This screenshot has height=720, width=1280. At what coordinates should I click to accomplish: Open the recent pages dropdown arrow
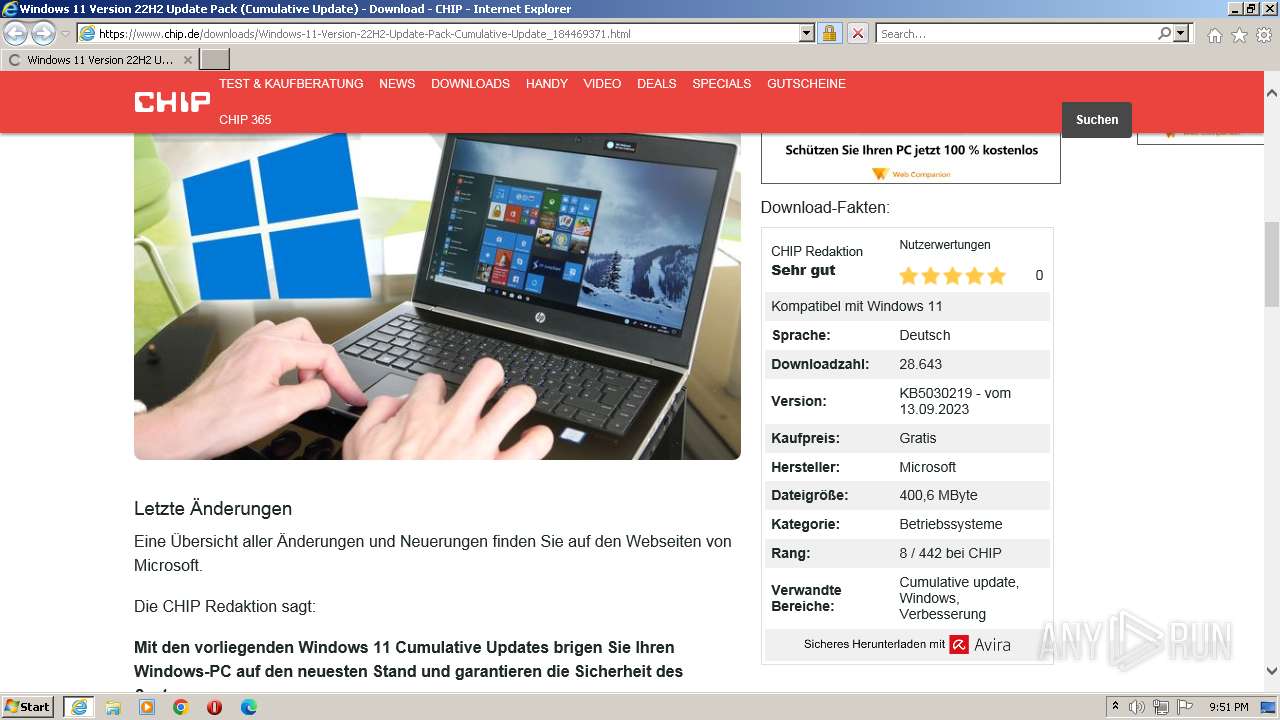(x=65, y=34)
